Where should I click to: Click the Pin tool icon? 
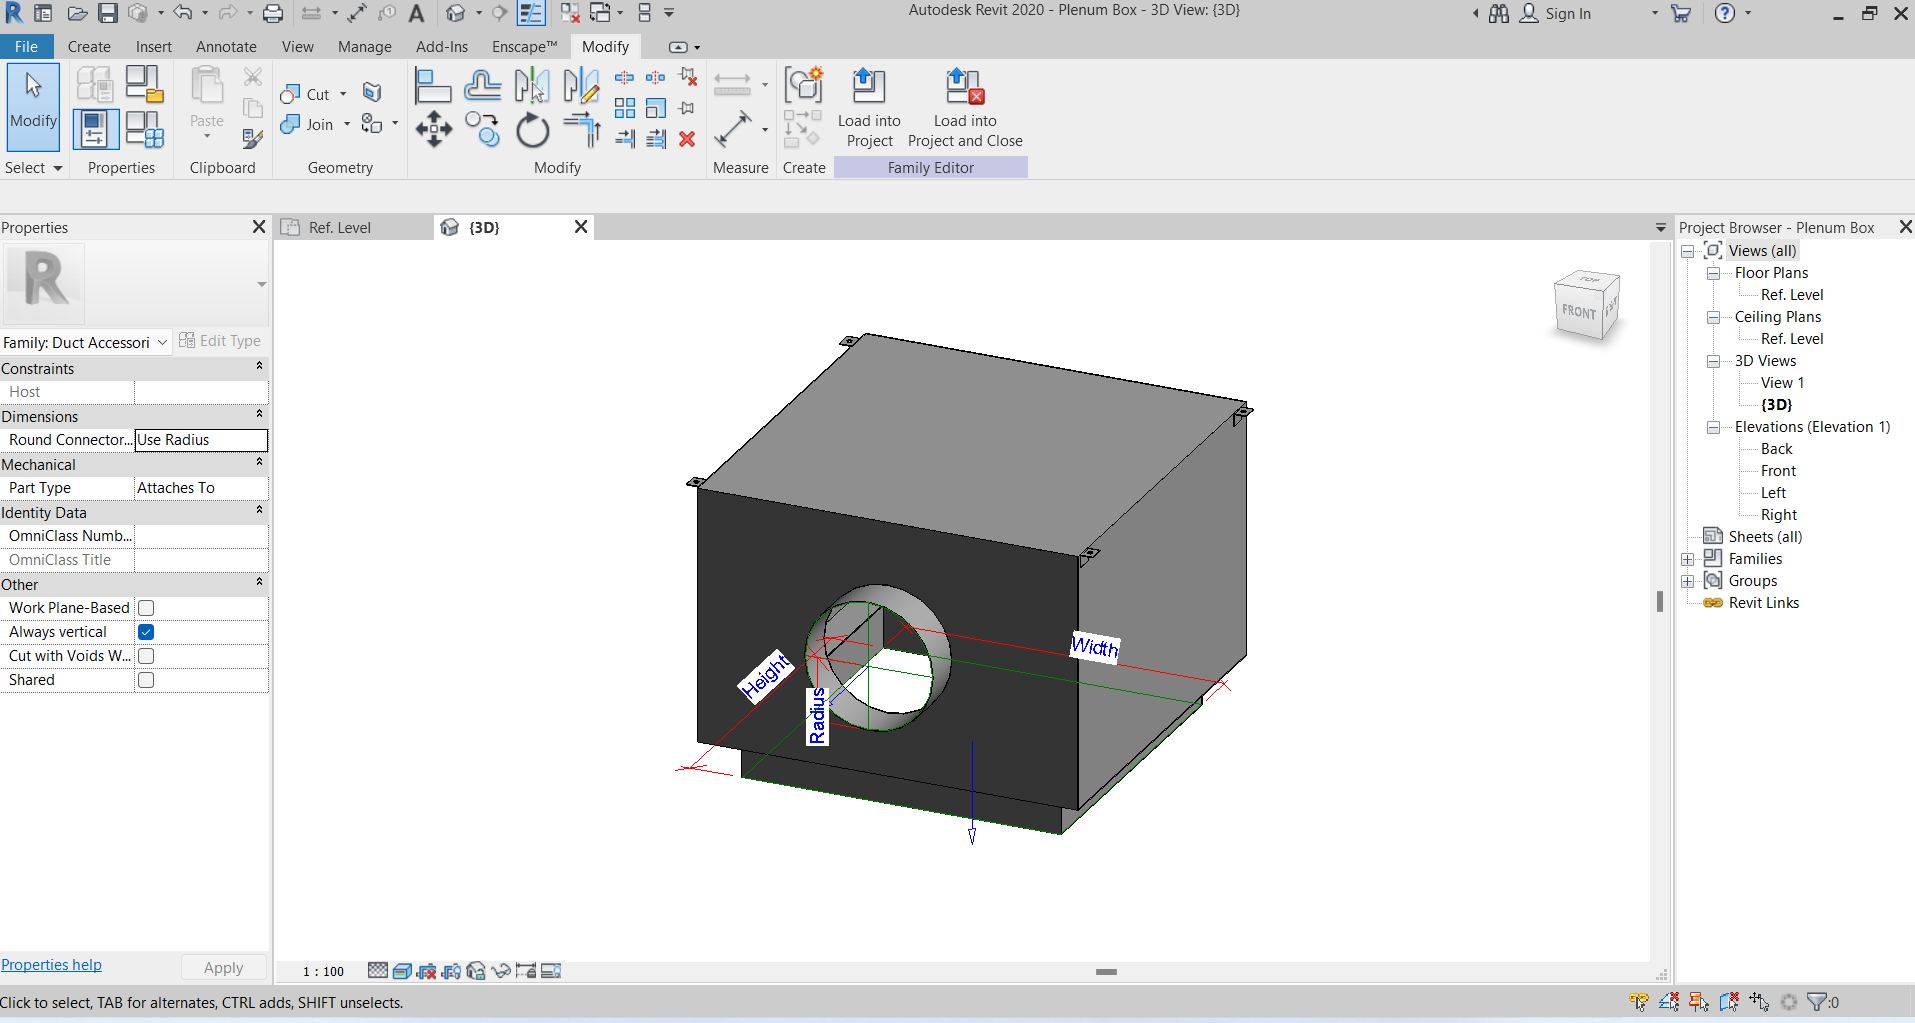(687, 108)
